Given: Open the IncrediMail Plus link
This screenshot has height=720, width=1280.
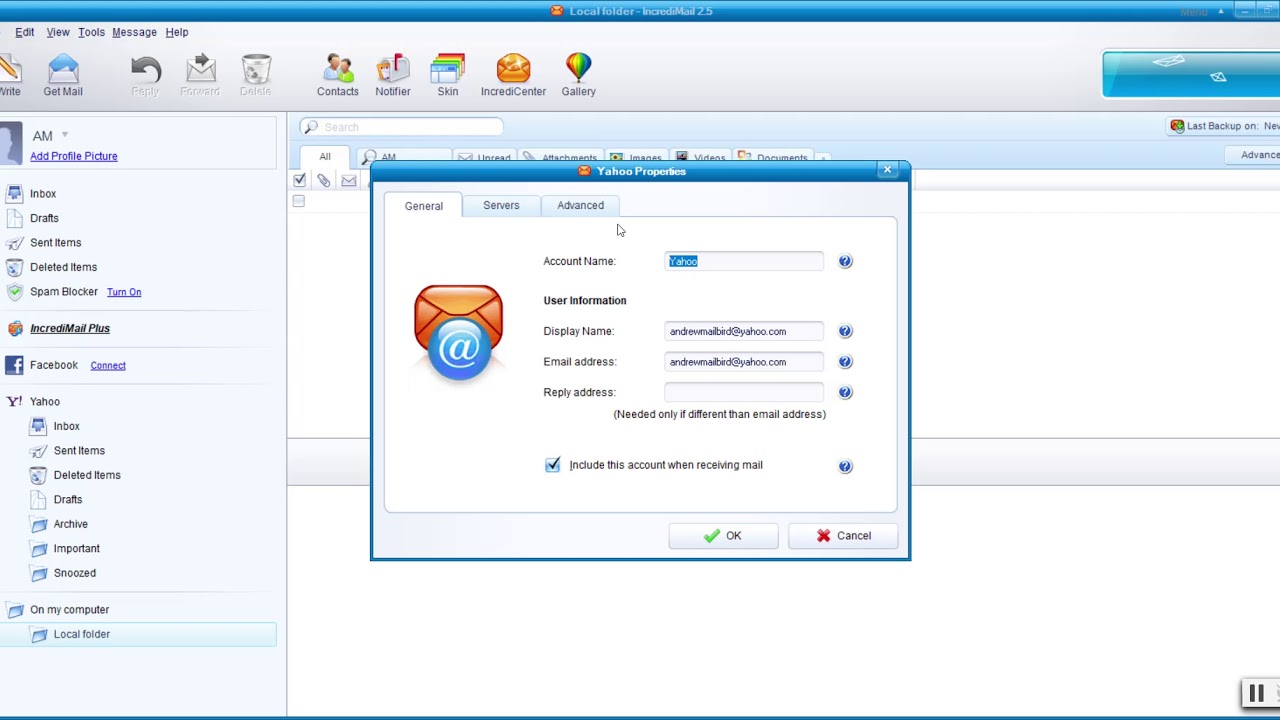Looking at the screenshot, I should pyautogui.click(x=70, y=328).
